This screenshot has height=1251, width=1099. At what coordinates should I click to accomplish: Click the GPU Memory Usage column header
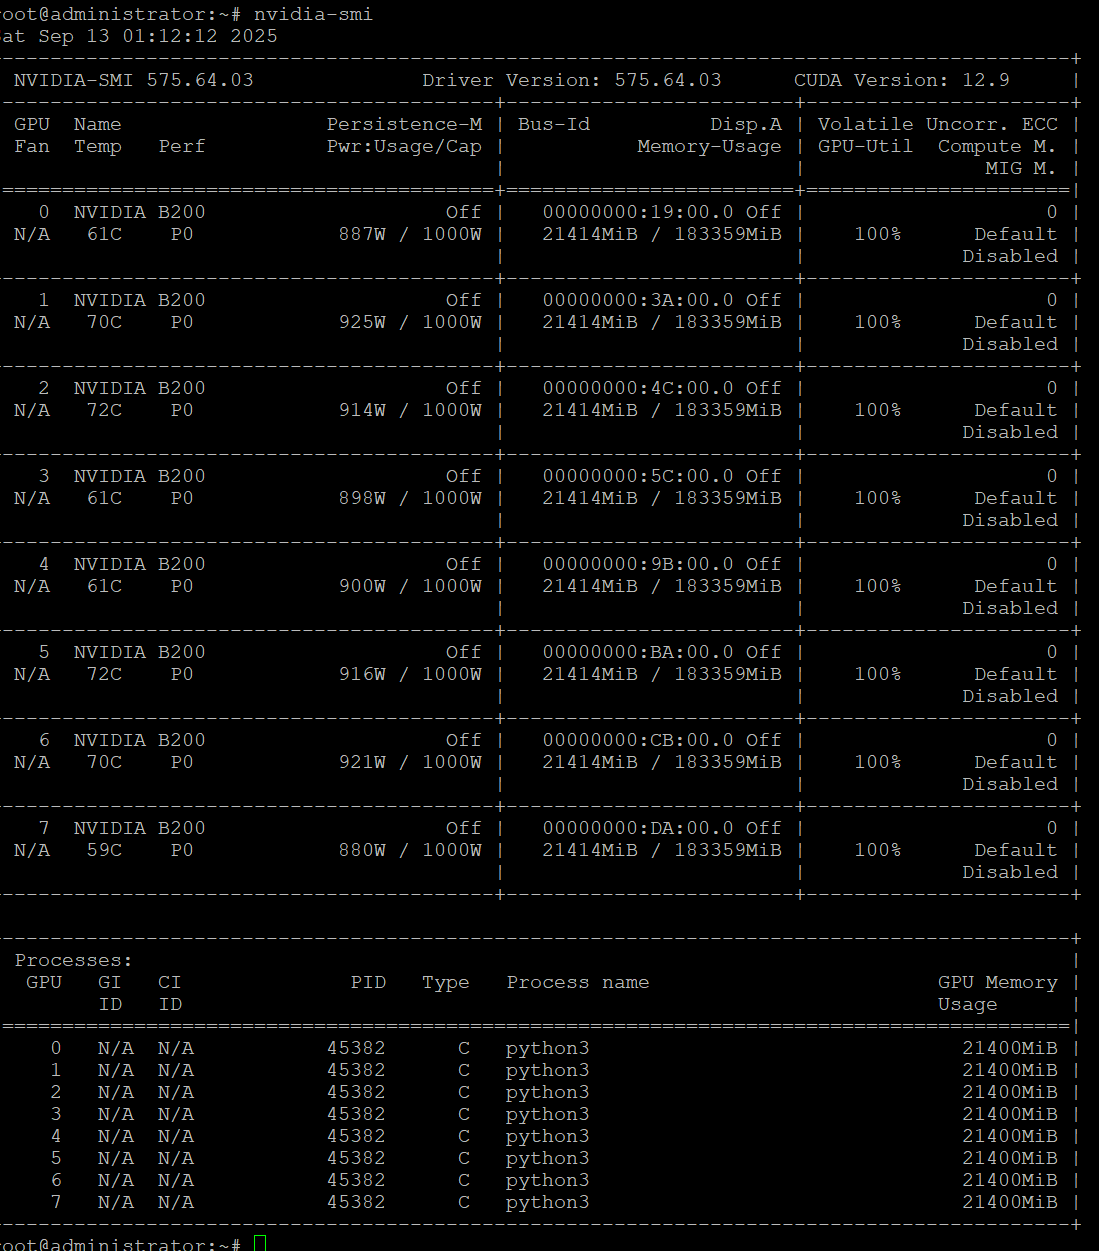point(996,992)
